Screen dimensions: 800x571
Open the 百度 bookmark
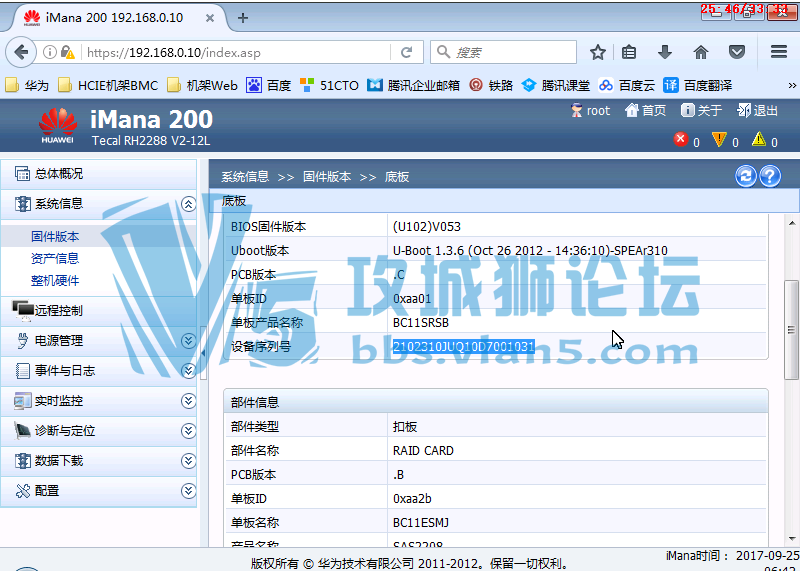[268, 85]
